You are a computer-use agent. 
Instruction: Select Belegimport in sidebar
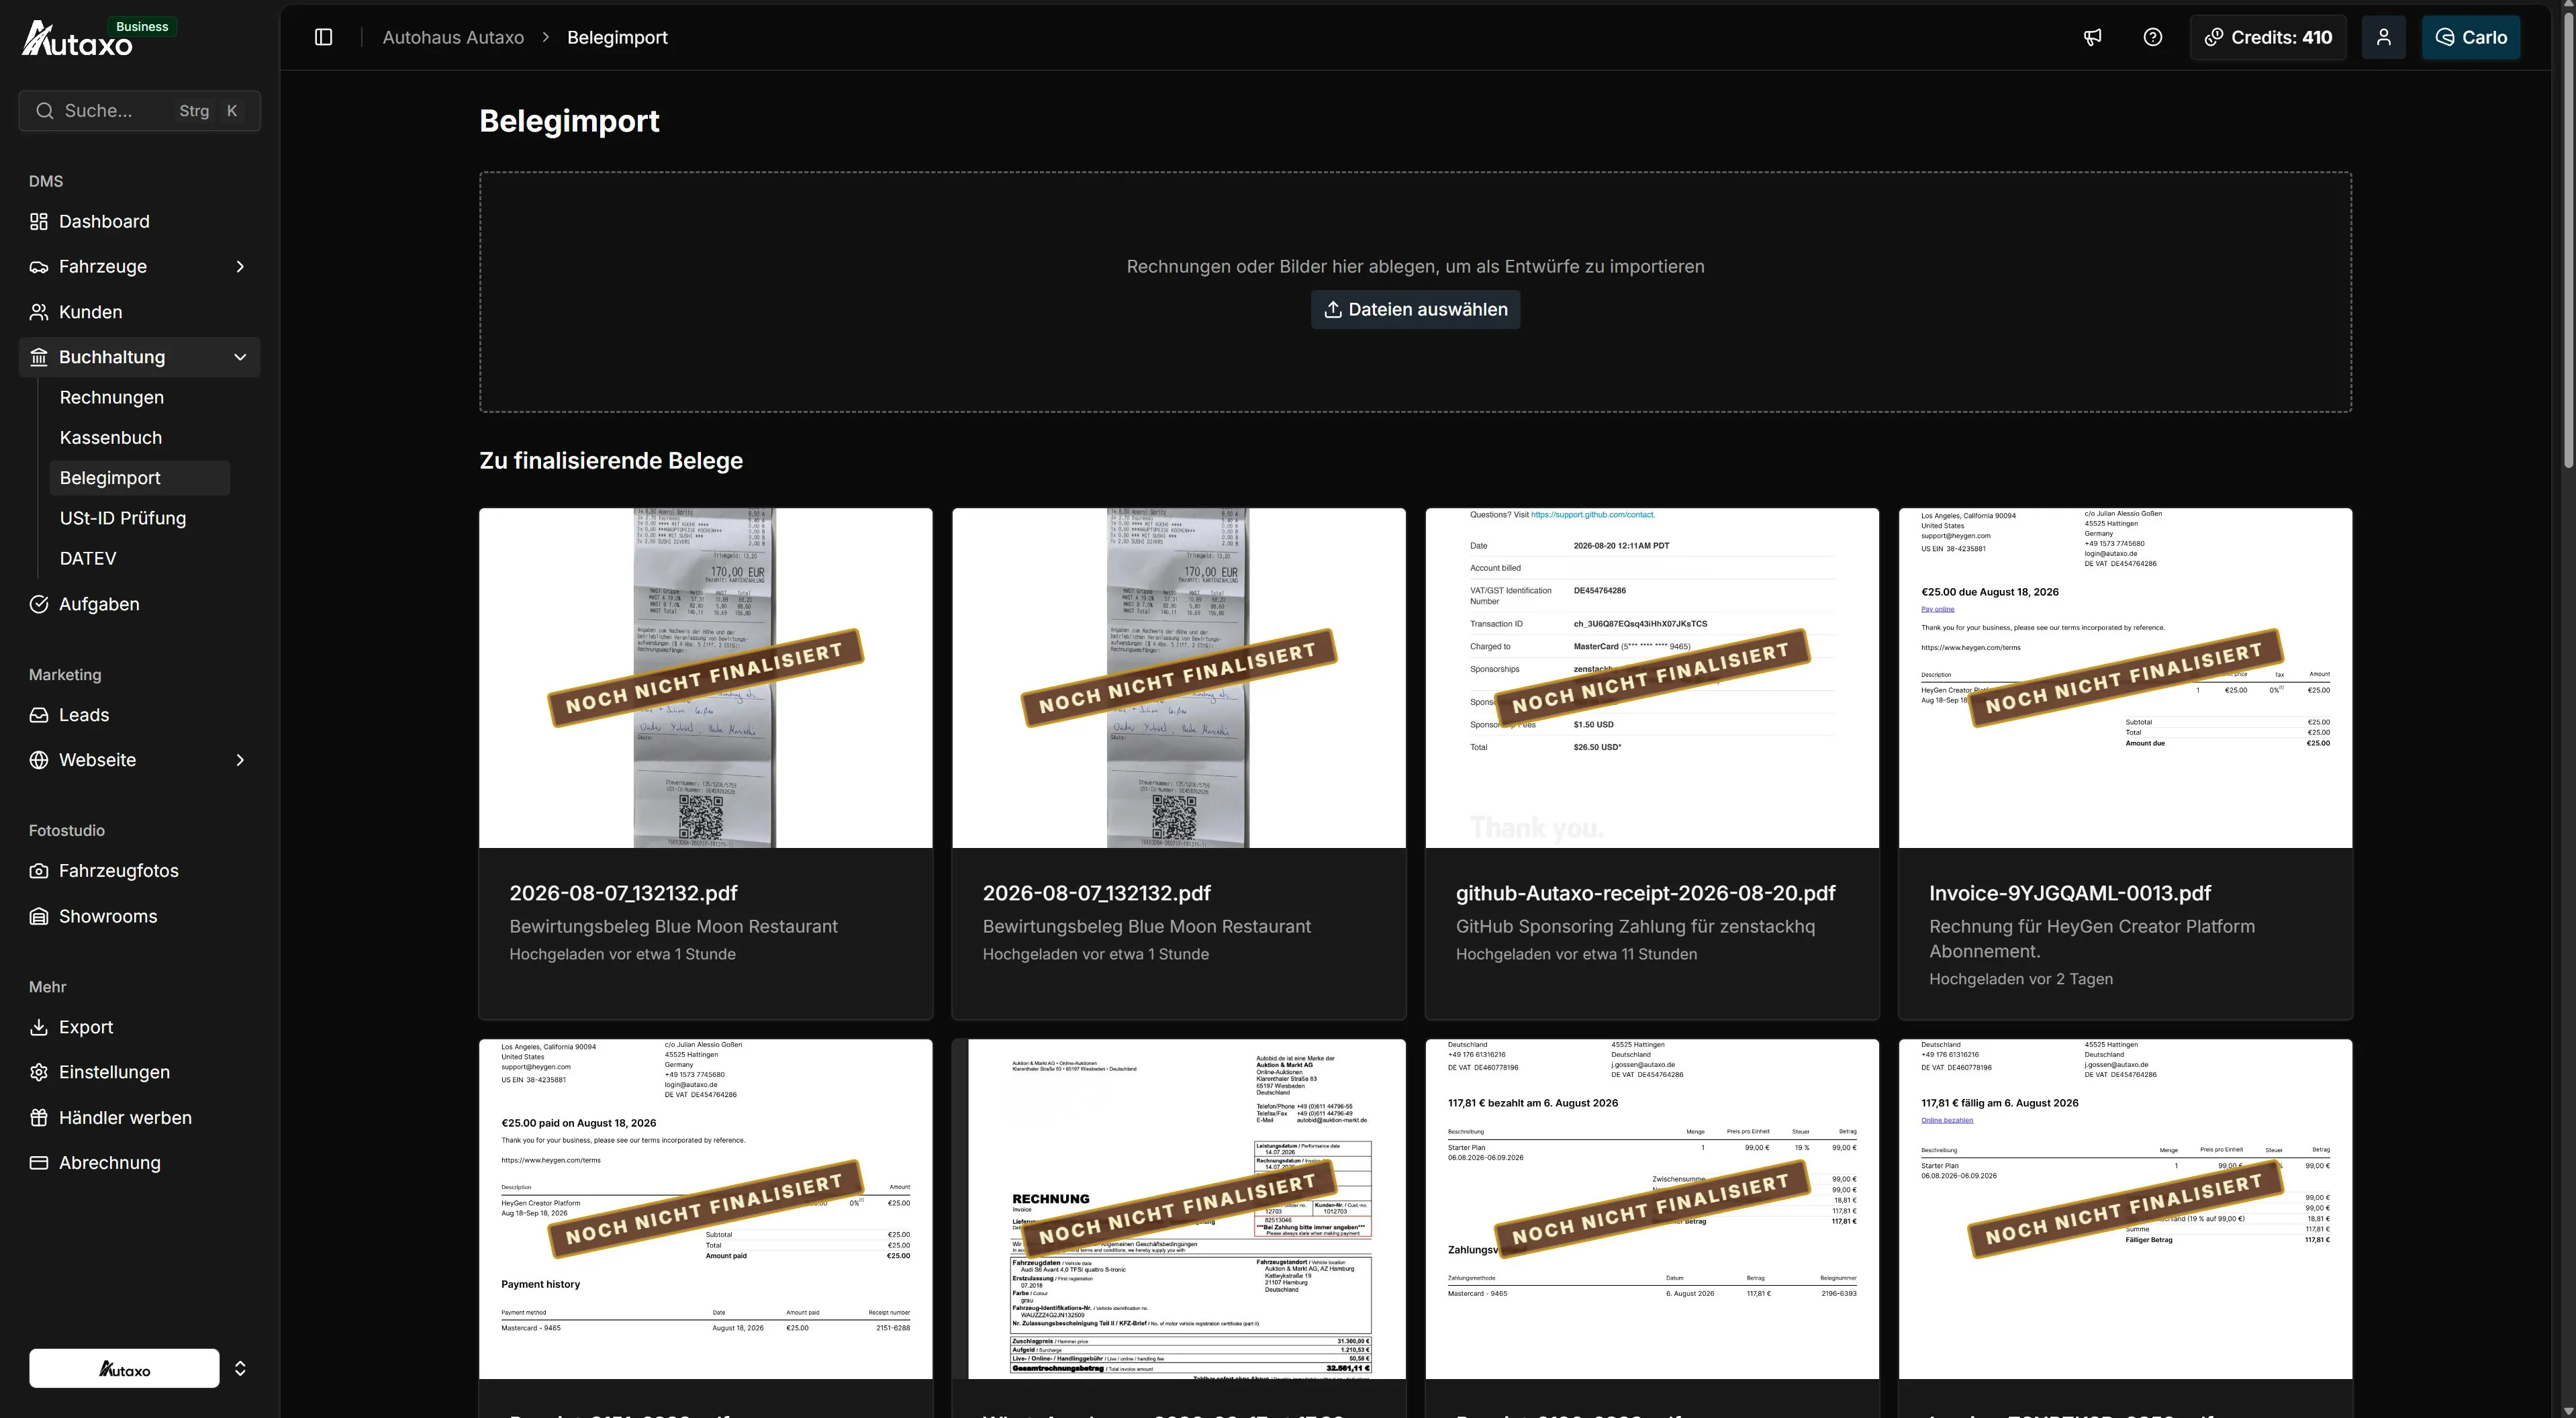(139, 478)
